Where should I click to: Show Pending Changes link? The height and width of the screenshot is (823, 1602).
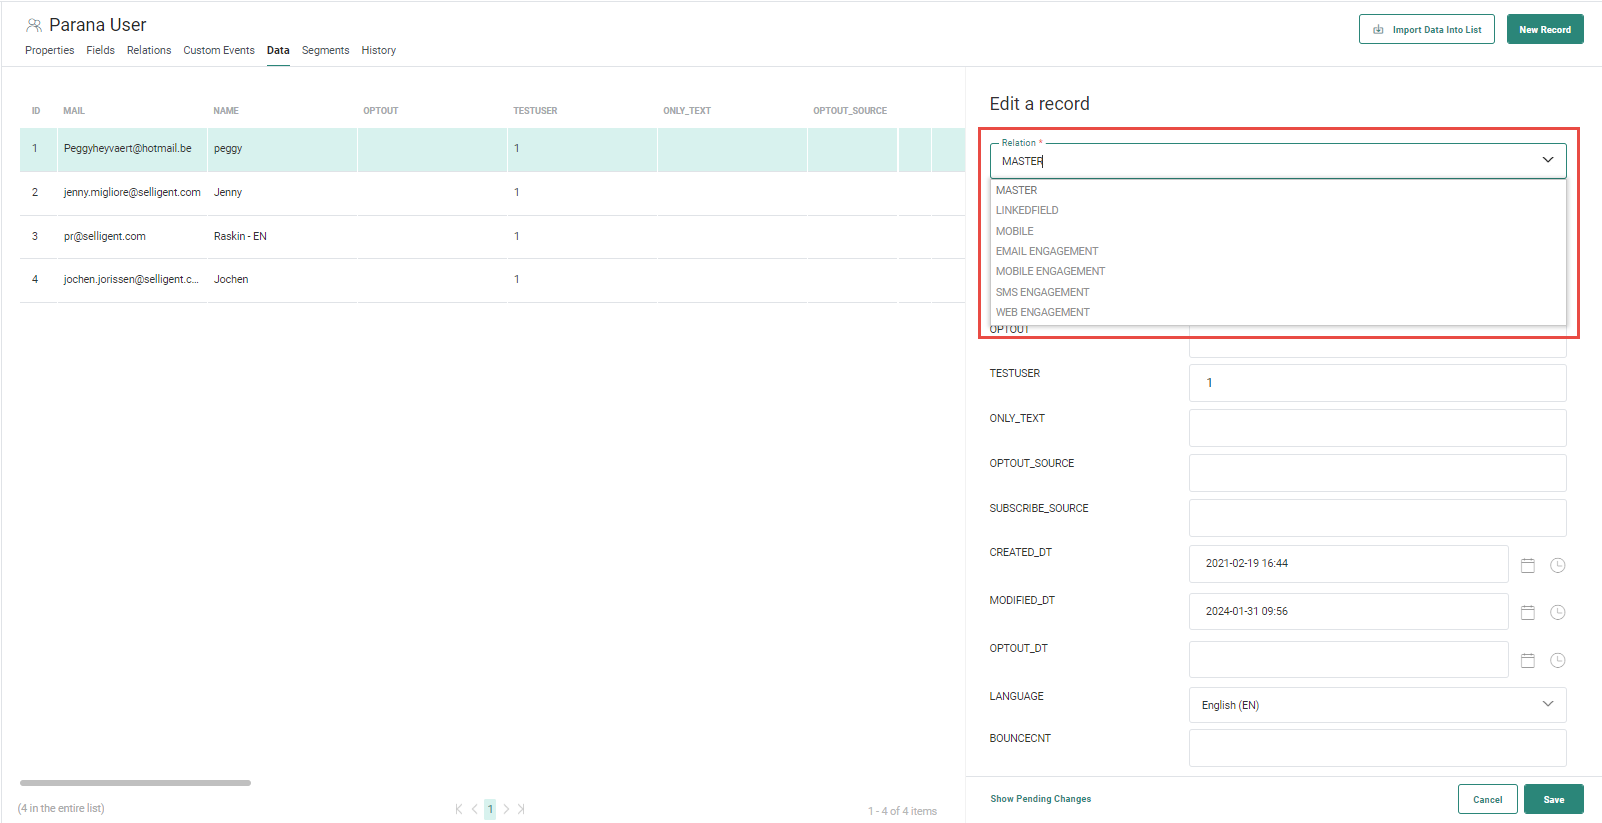(x=1040, y=799)
